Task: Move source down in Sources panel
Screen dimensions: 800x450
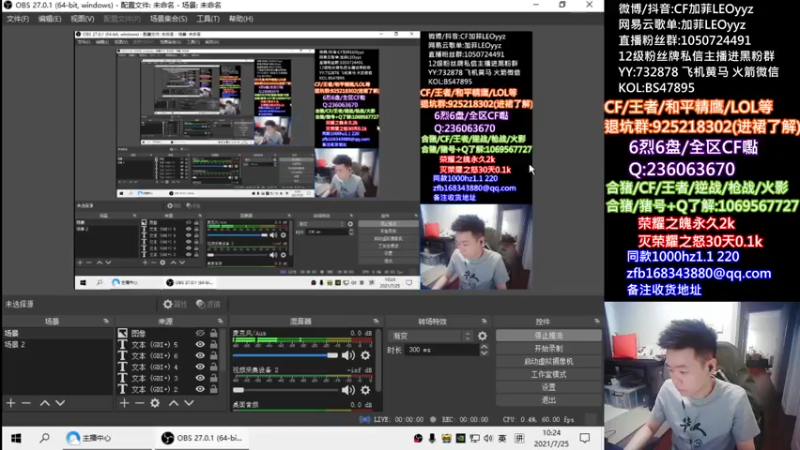Action: (189, 403)
